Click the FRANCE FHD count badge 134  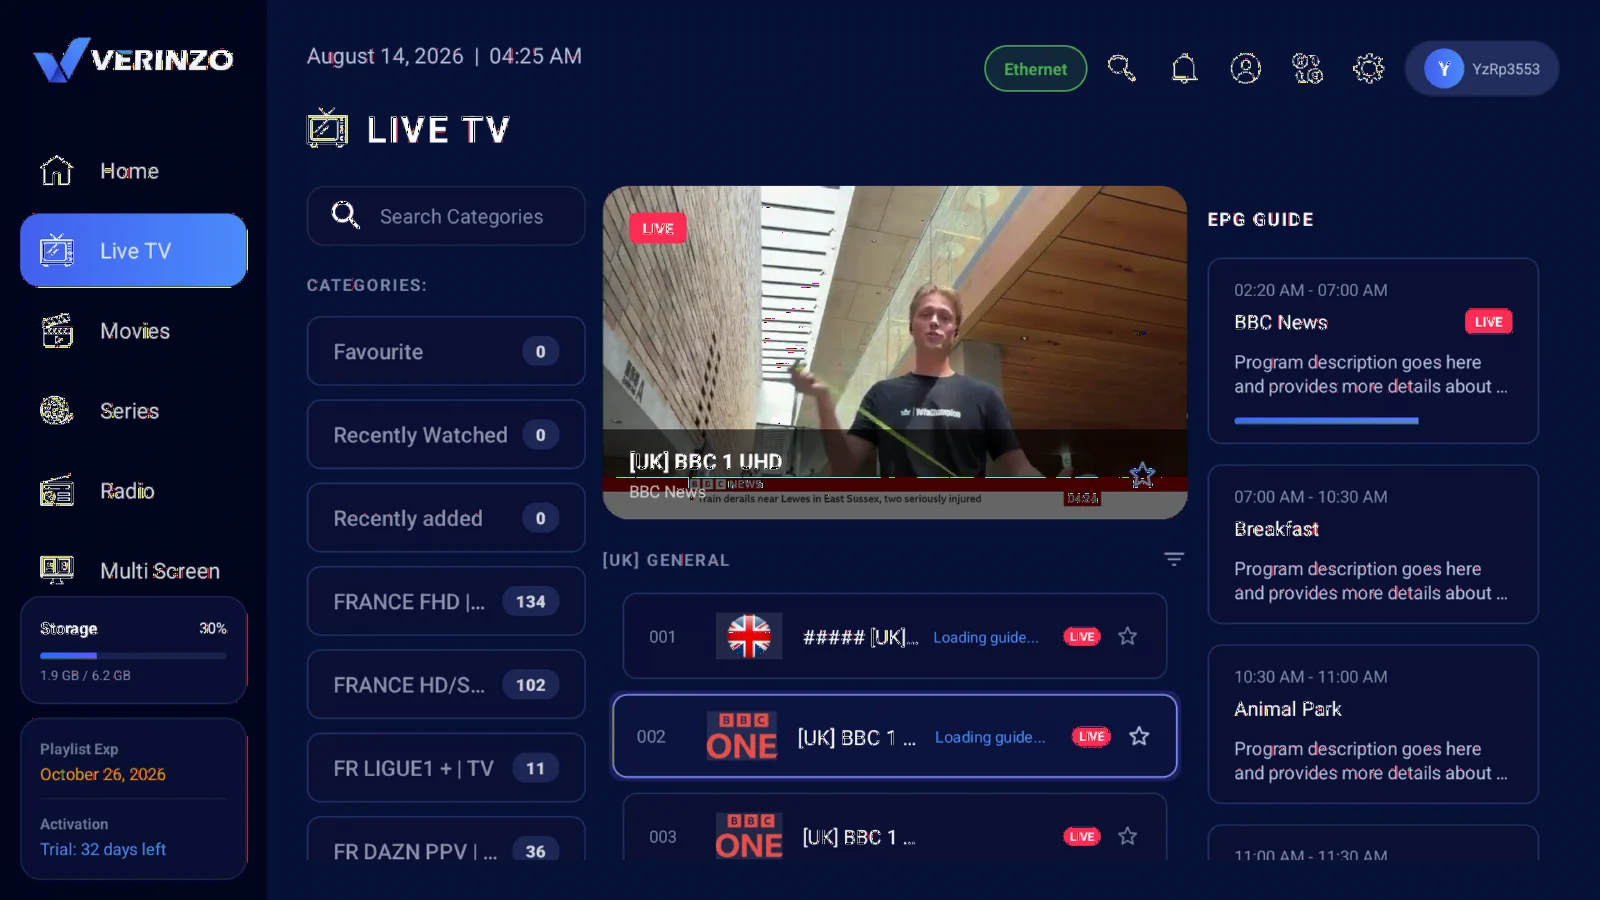pyautogui.click(x=530, y=601)
